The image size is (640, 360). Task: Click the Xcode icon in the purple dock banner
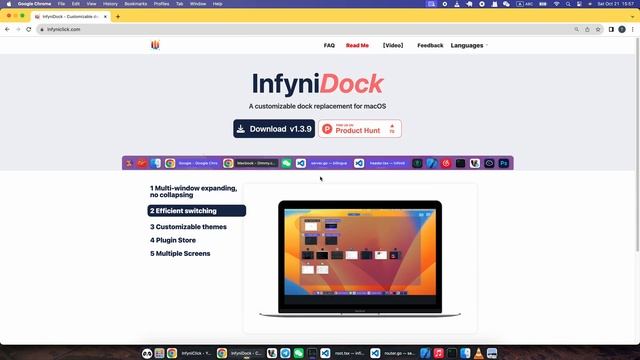tap(432, 163)
